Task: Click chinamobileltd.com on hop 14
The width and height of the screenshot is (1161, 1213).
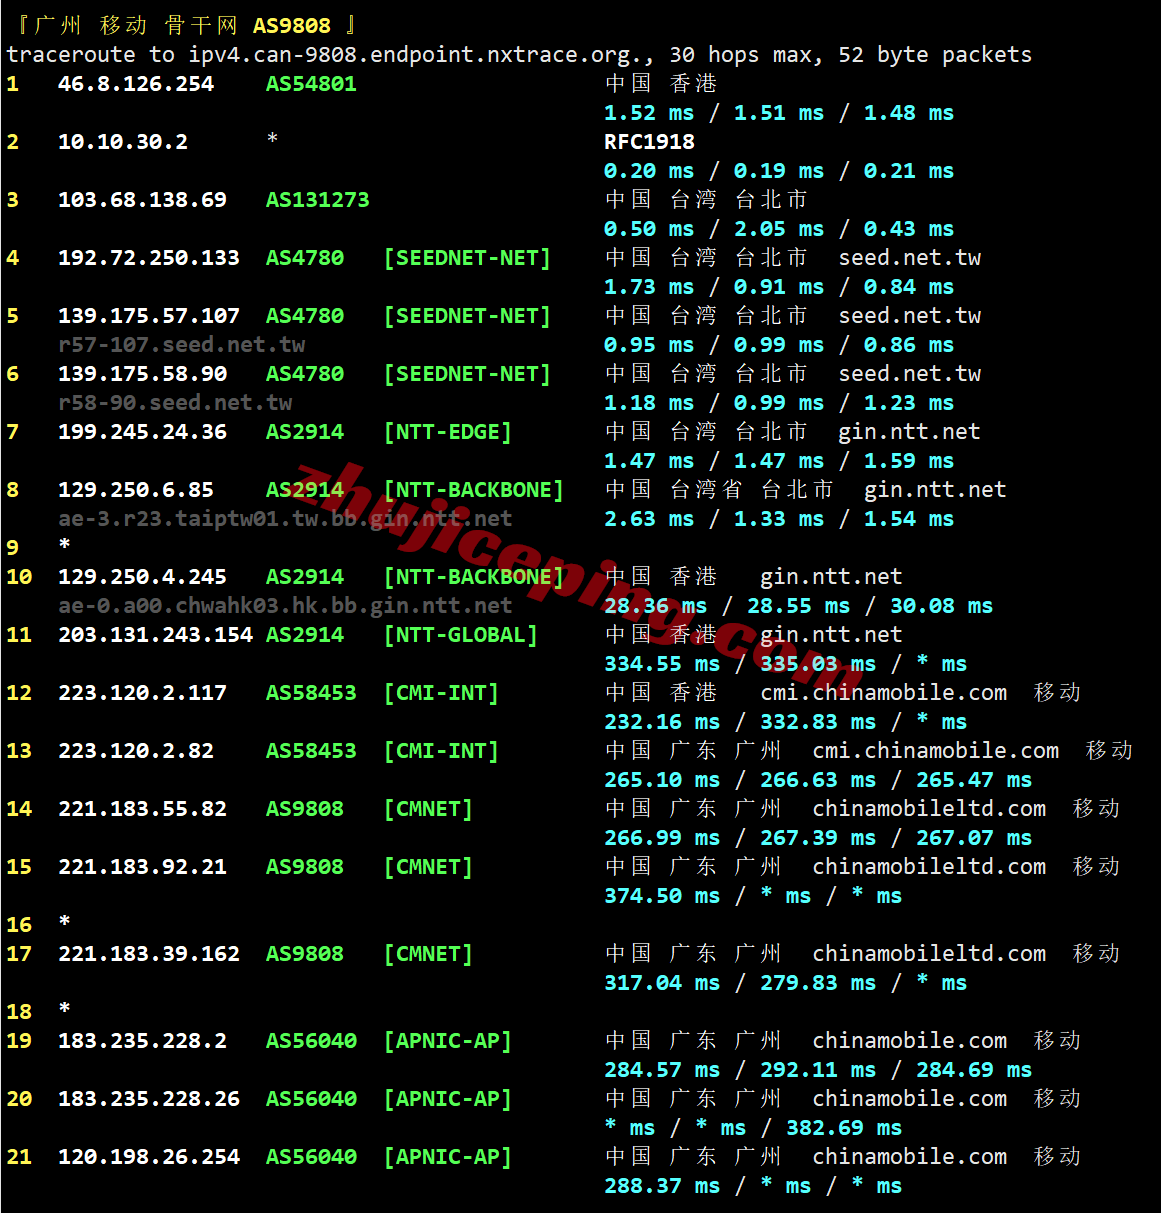Action: click(929, 809)
